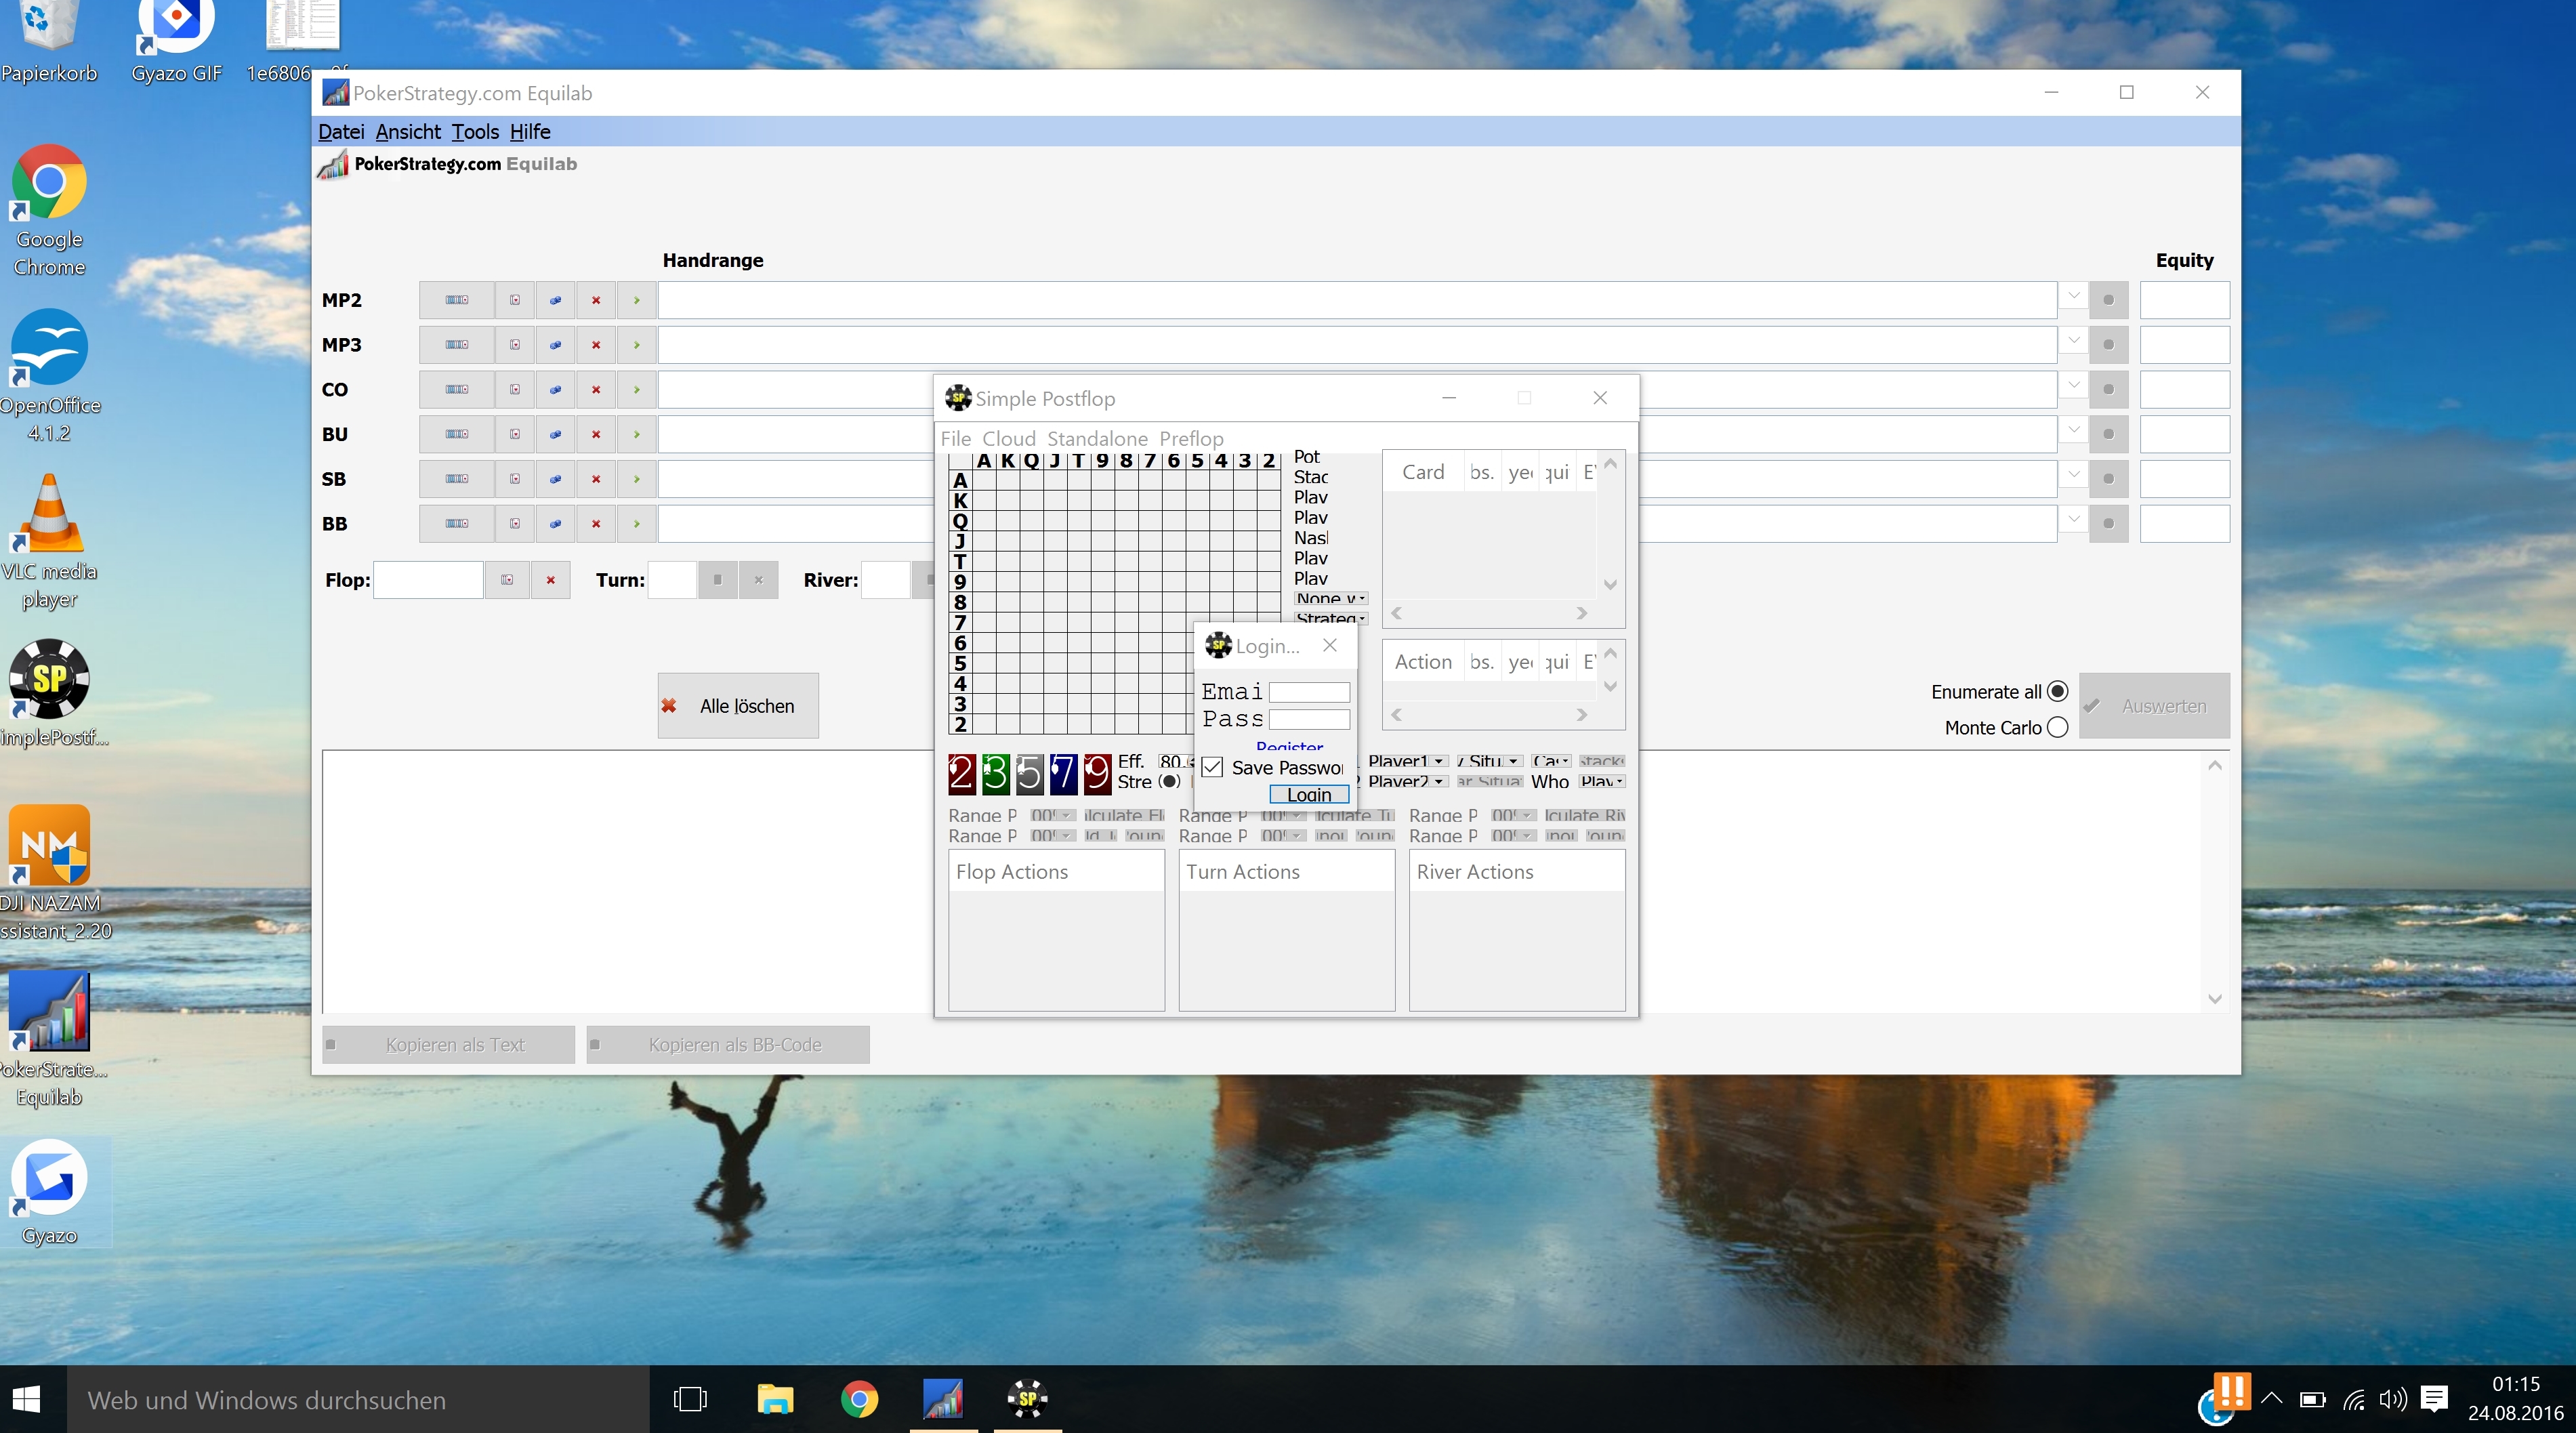Open Task View in the taskbar
This screenshot has width=2576, height=1433.
[690, 1398]
